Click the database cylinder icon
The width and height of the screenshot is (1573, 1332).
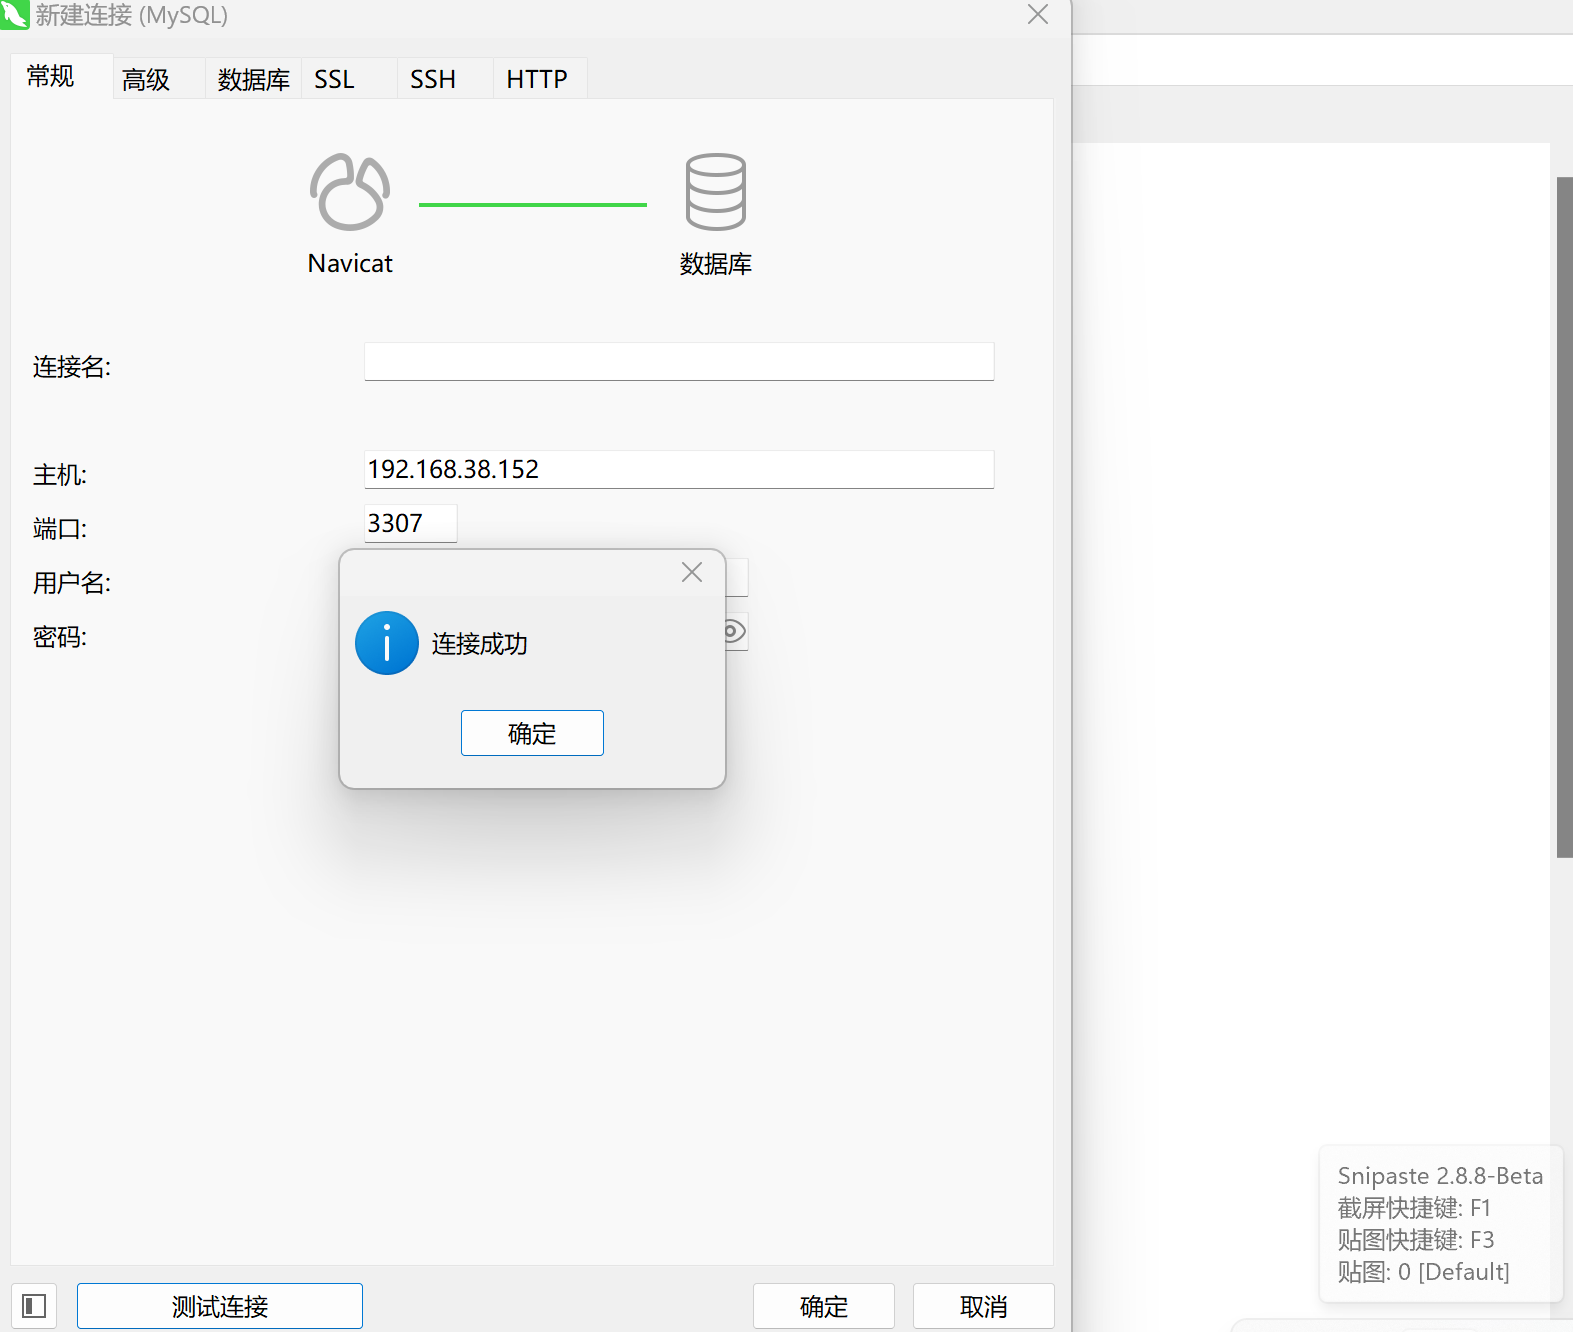pos(716,192)
